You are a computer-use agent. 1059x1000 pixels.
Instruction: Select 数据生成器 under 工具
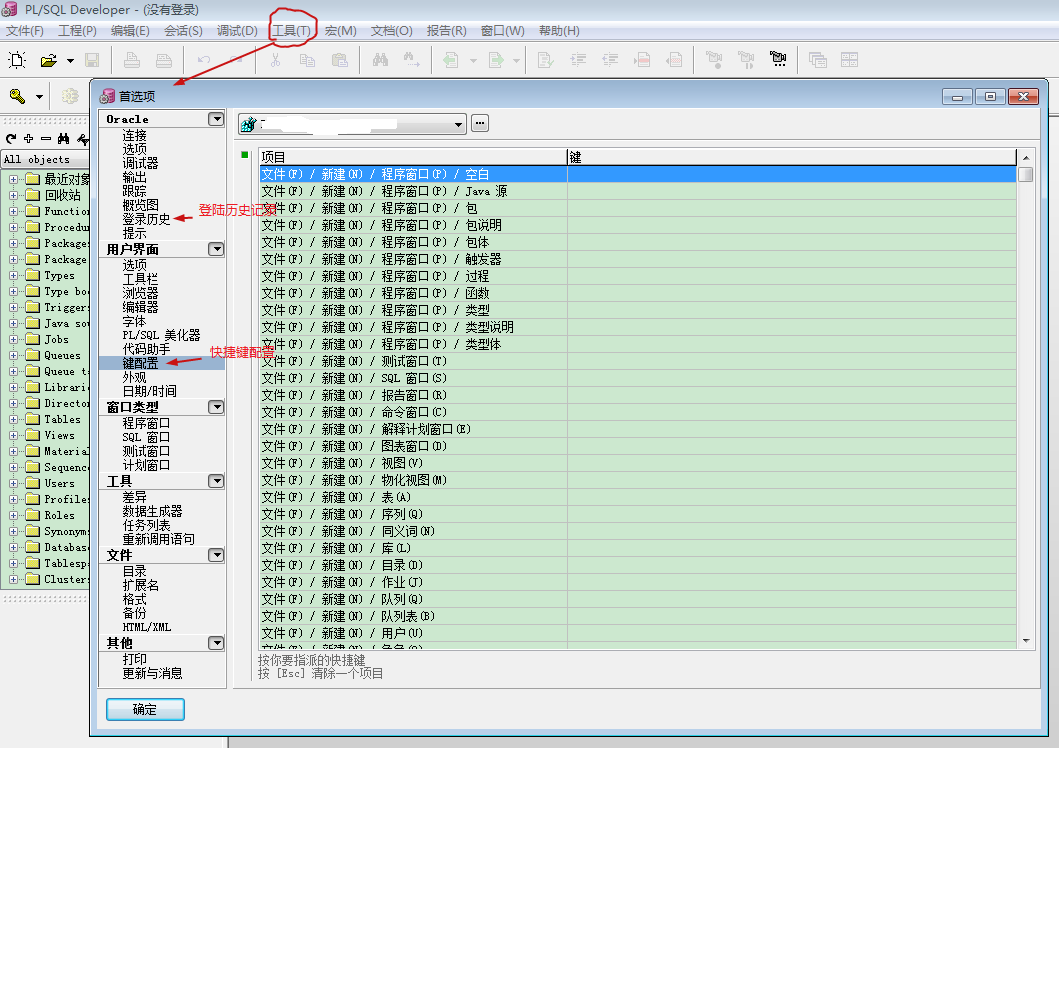tap(152, 512)
